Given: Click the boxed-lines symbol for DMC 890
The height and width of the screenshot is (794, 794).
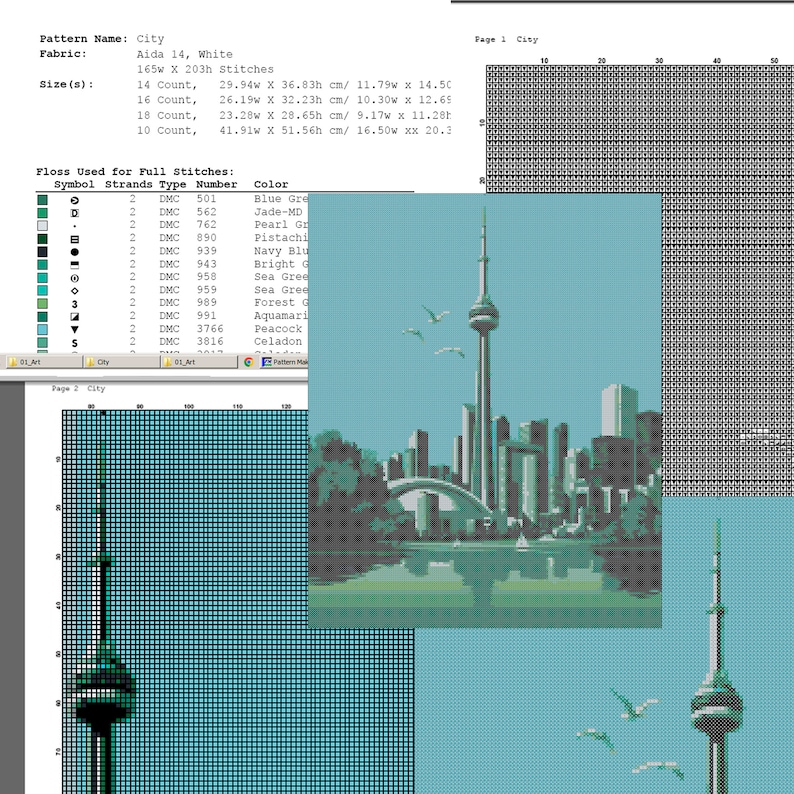Looking at the screenshot, I should 74,239.
